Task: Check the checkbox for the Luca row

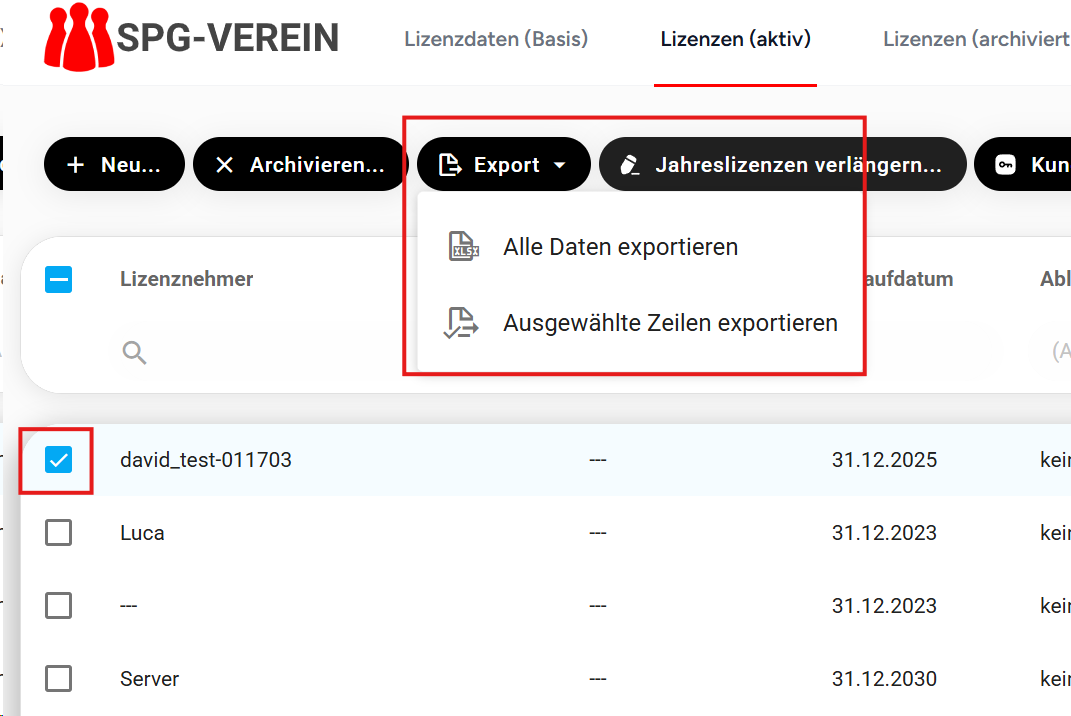Action: 59,533
